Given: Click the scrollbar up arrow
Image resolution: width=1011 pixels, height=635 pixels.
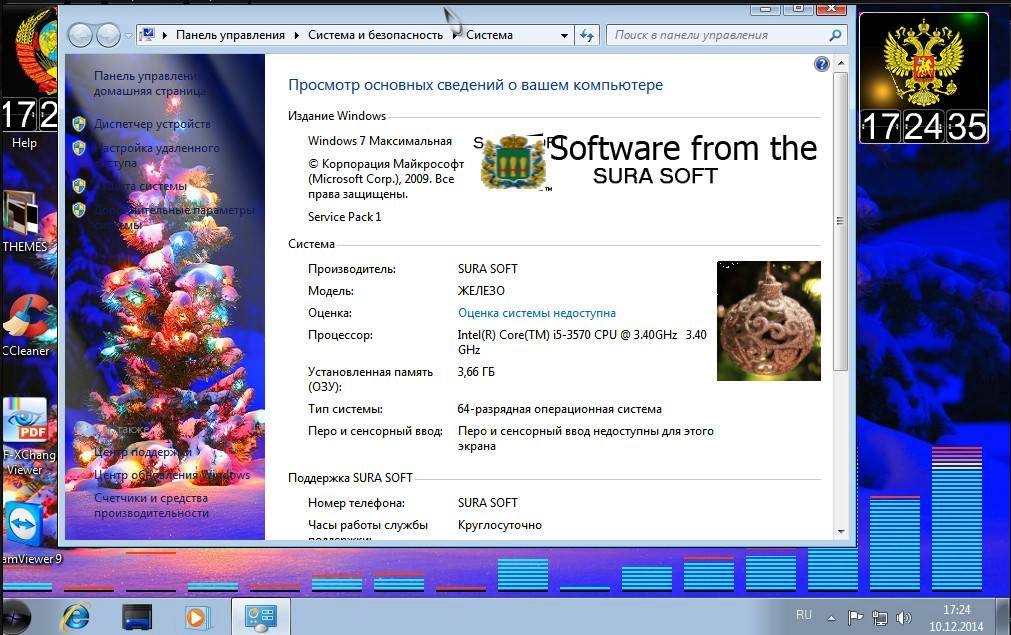Looking at the screenshot, I should [x=840, y=63].
